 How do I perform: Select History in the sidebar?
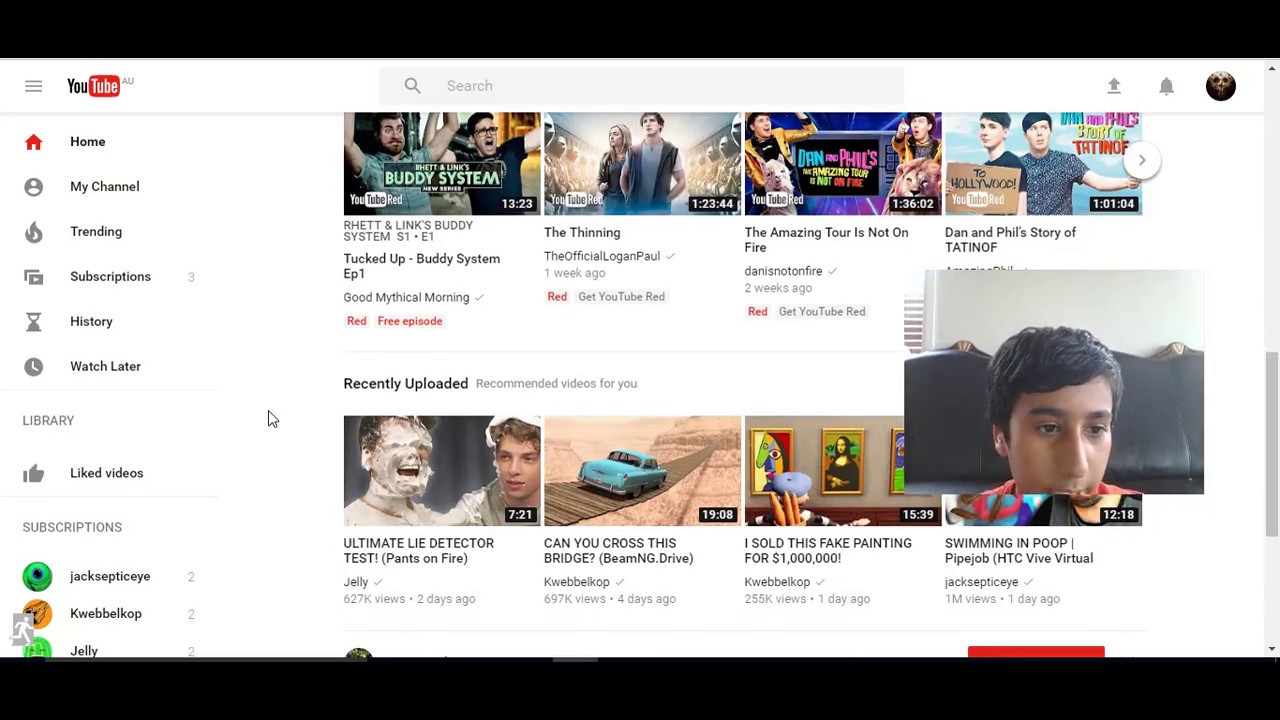point(91,322)
